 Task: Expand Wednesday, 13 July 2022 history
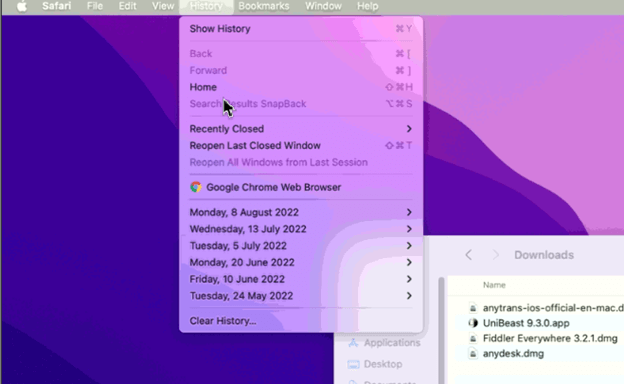coord(301,229)
